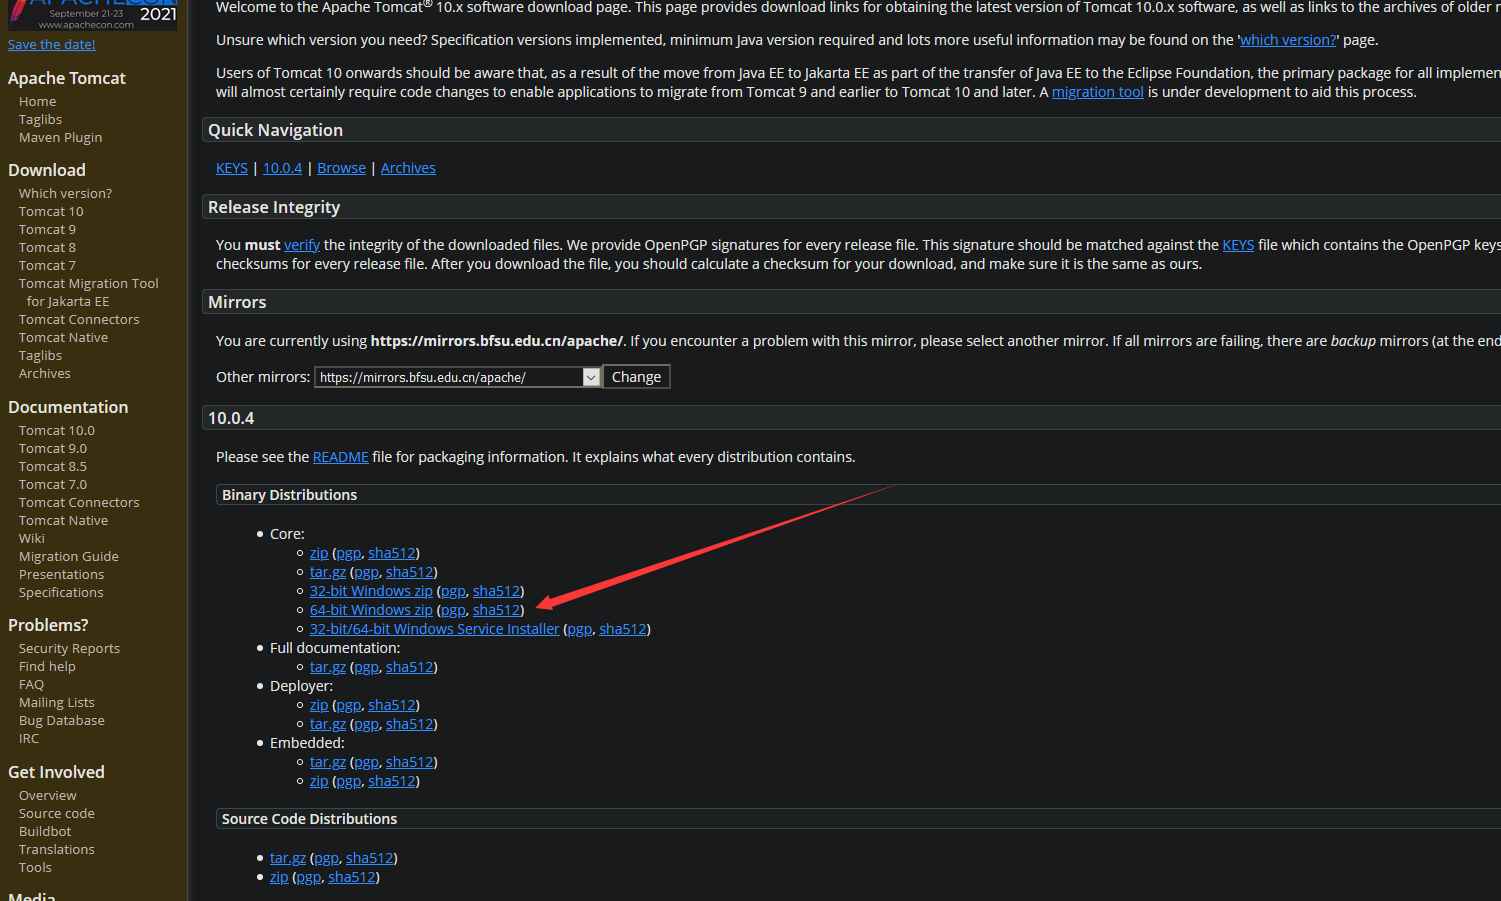1501x901 pixels.
Task: Open Tools under Get Involved
Action: pos(35,868)
